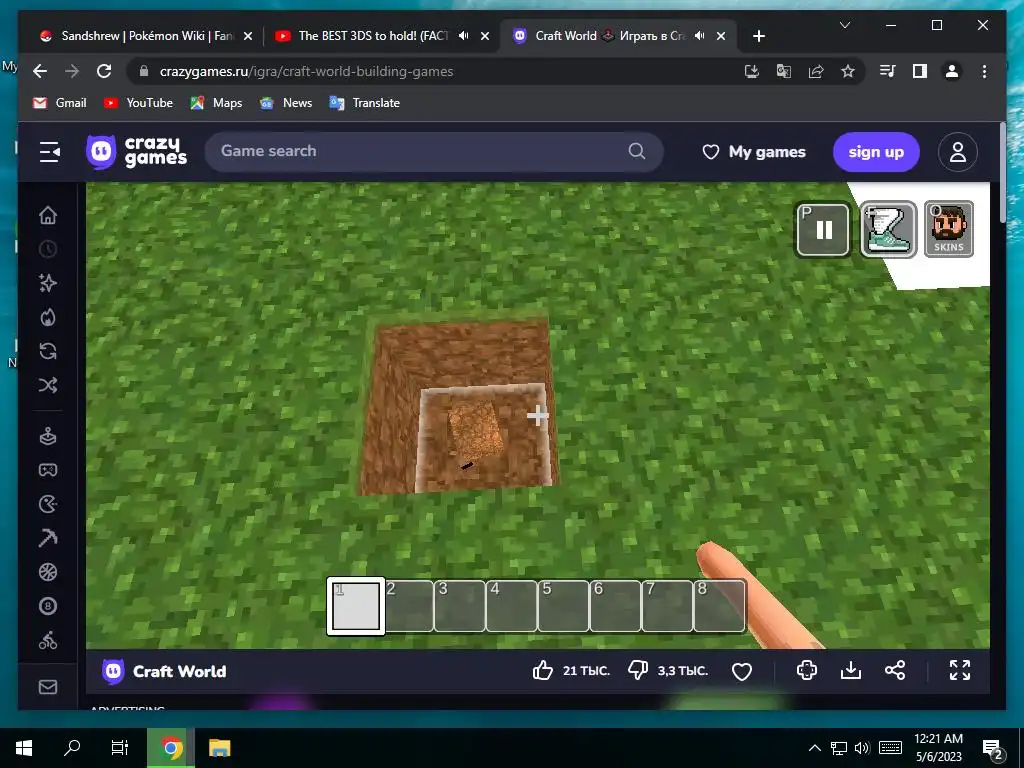Share the game via share icon

coord(895,670)
